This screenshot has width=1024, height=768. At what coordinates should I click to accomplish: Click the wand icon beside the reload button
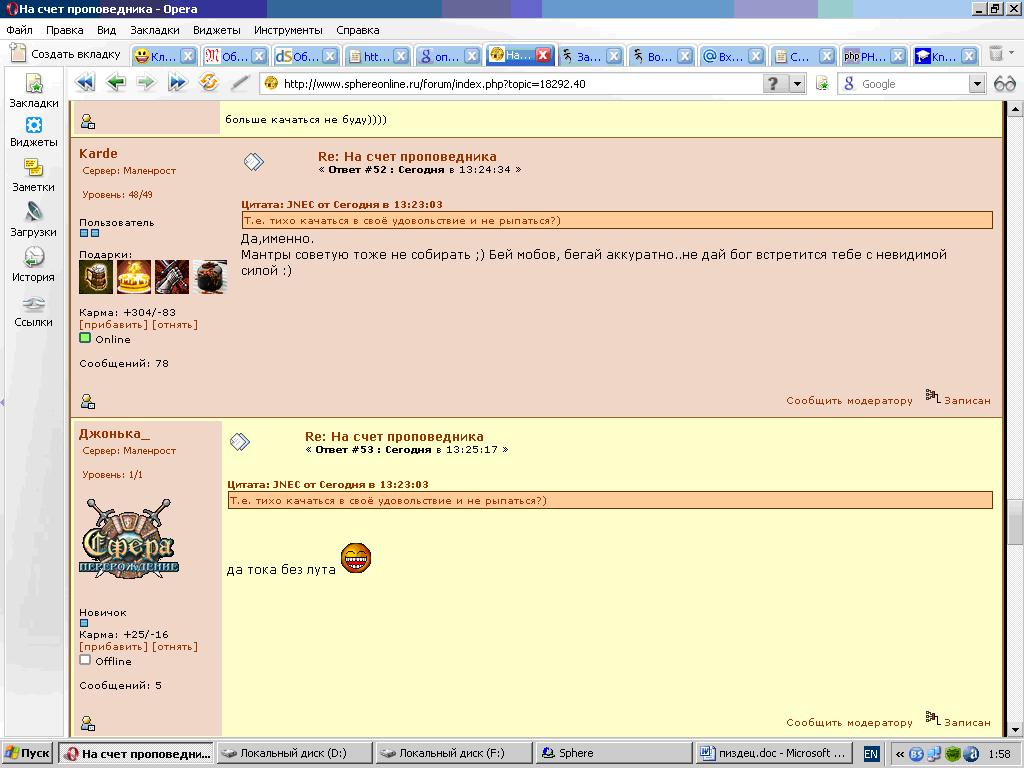point(240,83)
